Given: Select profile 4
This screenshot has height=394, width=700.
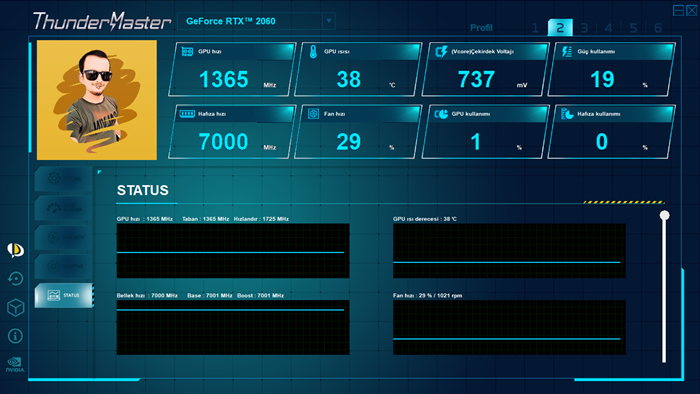Looking at the screenshot, I should 608,28.
